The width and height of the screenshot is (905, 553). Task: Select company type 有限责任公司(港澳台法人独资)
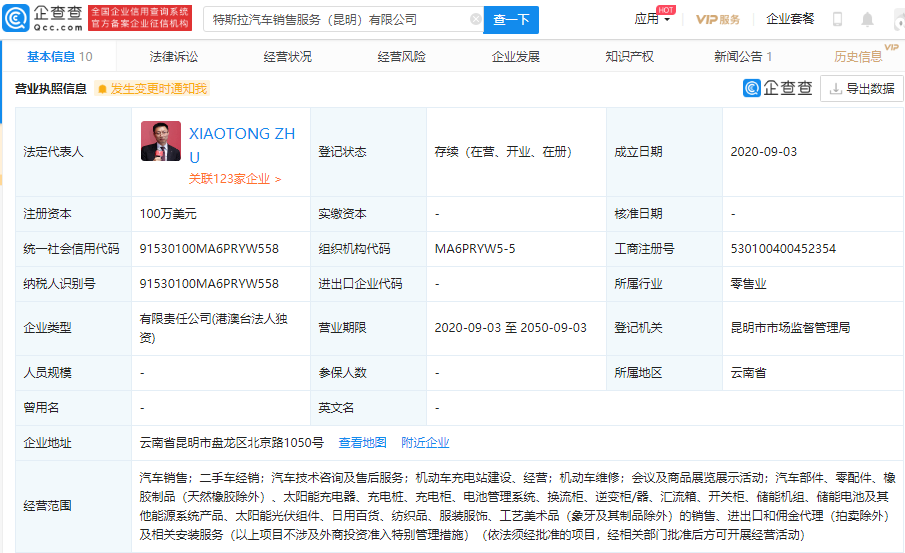[x=214, y=328]
